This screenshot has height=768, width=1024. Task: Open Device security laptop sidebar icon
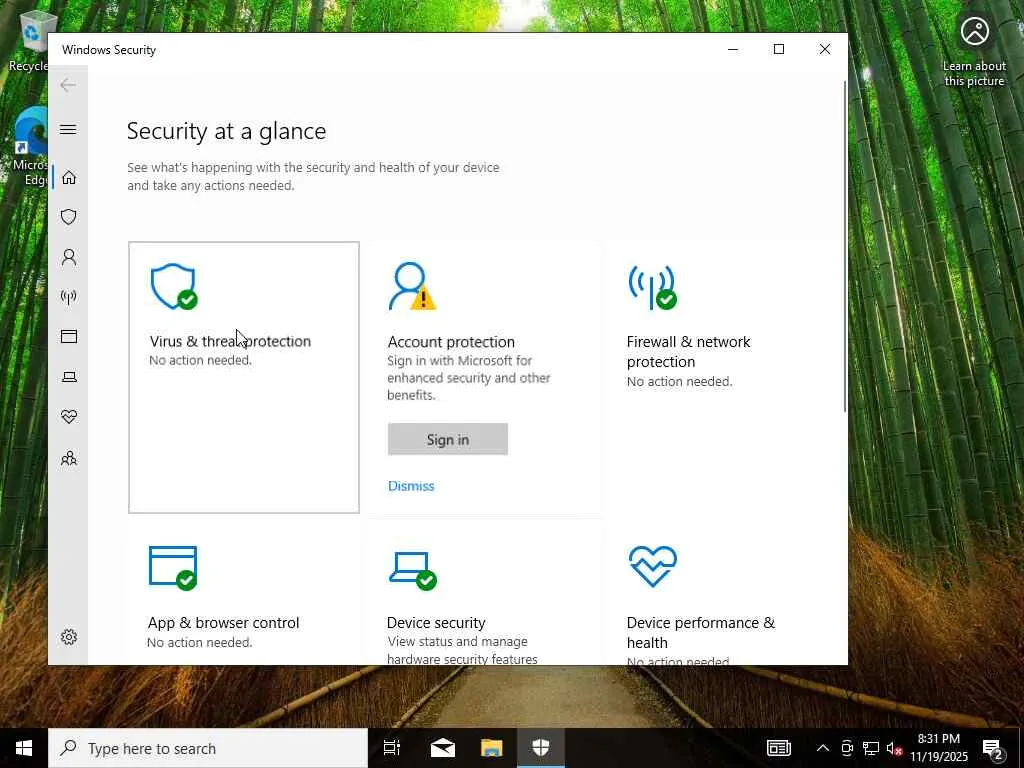69,377
